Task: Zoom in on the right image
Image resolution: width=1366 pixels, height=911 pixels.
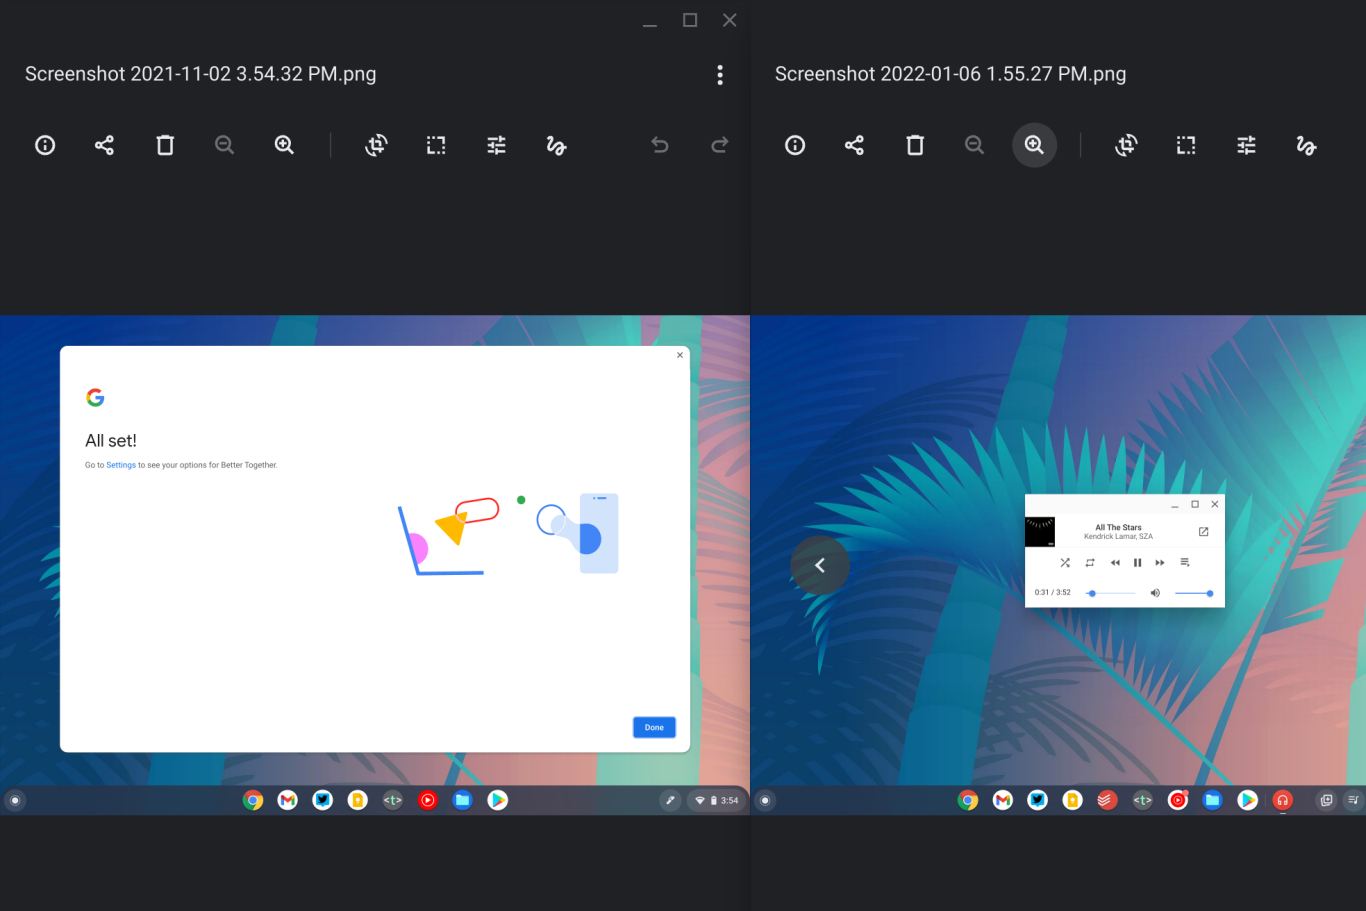Action: (x=1034, y=146)
